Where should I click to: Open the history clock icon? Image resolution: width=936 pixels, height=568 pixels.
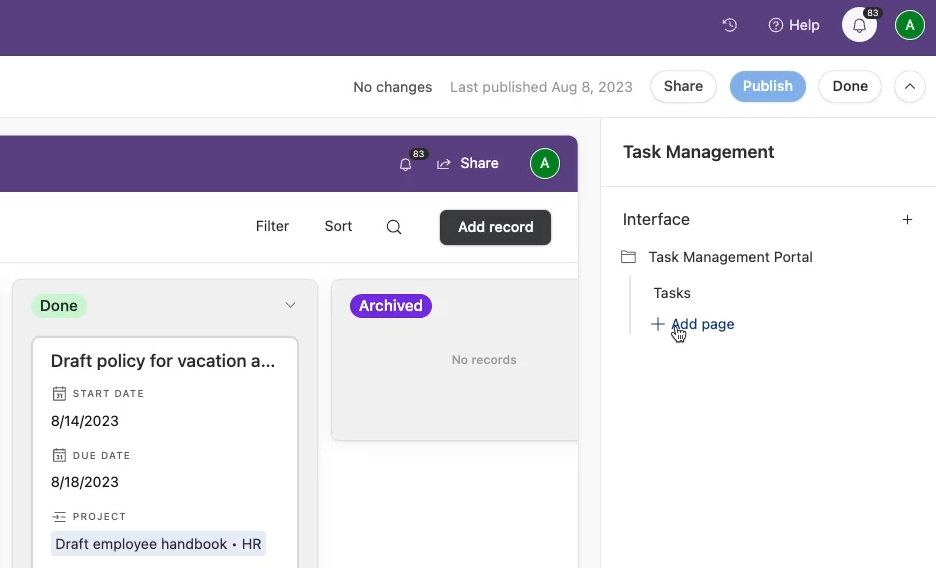point(730,25)
